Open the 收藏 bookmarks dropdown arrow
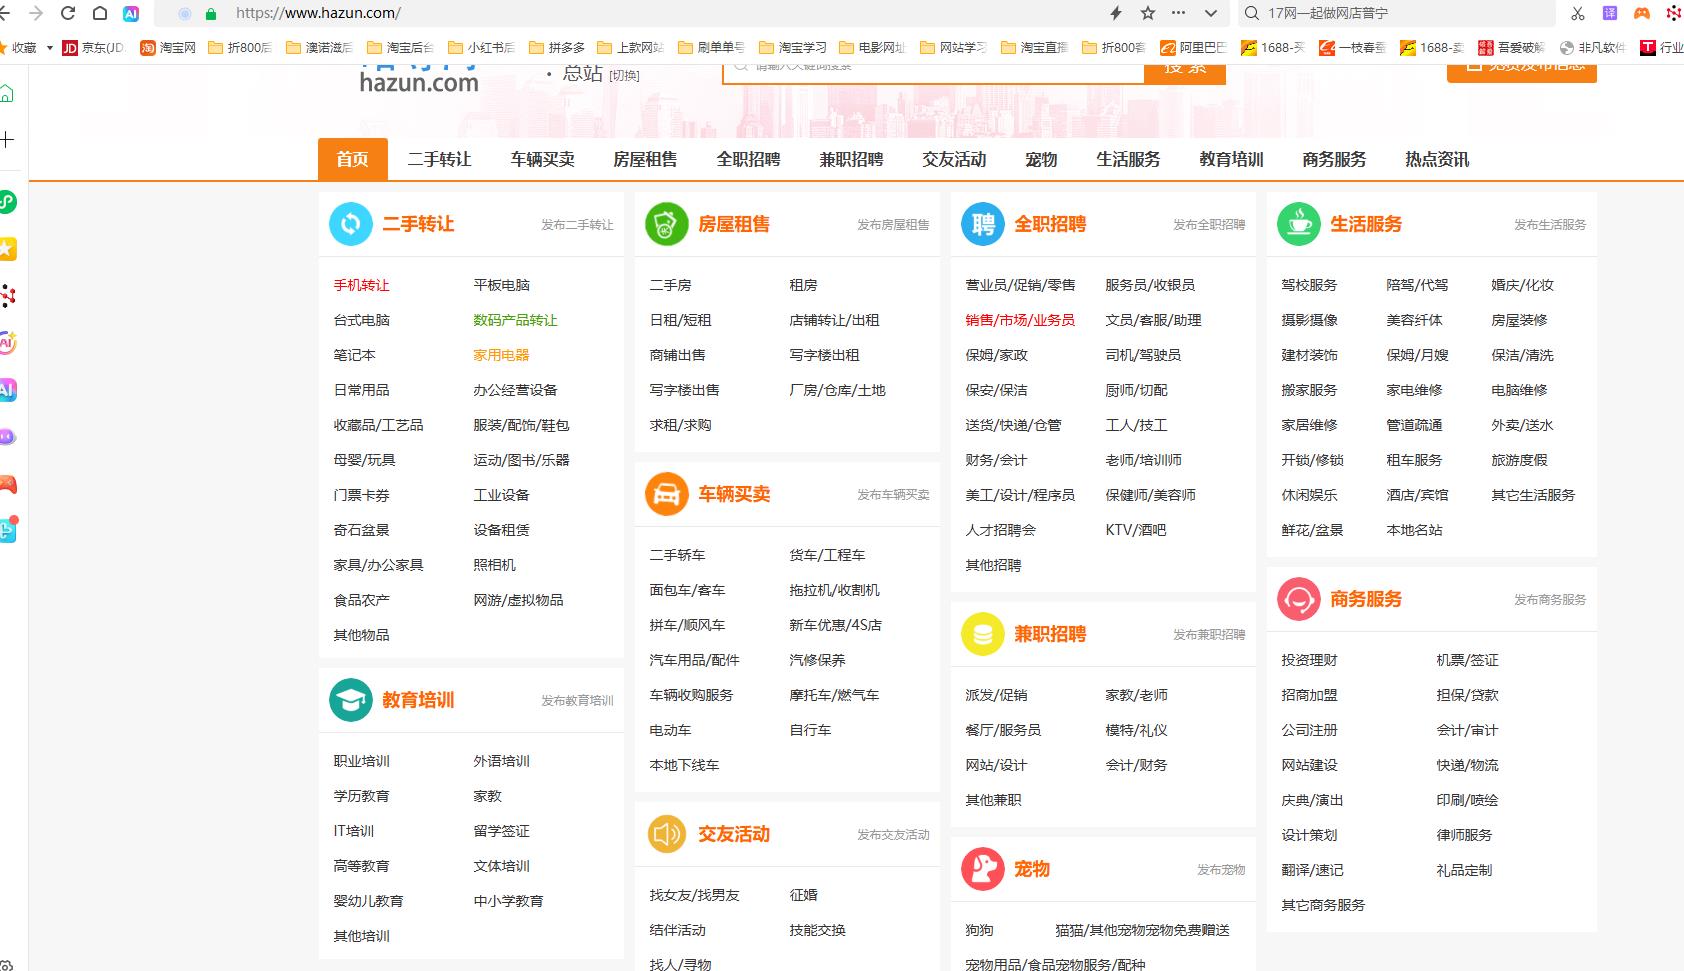Image resolution: width=1684 pixels, height=971 pixels. [50, 47]
